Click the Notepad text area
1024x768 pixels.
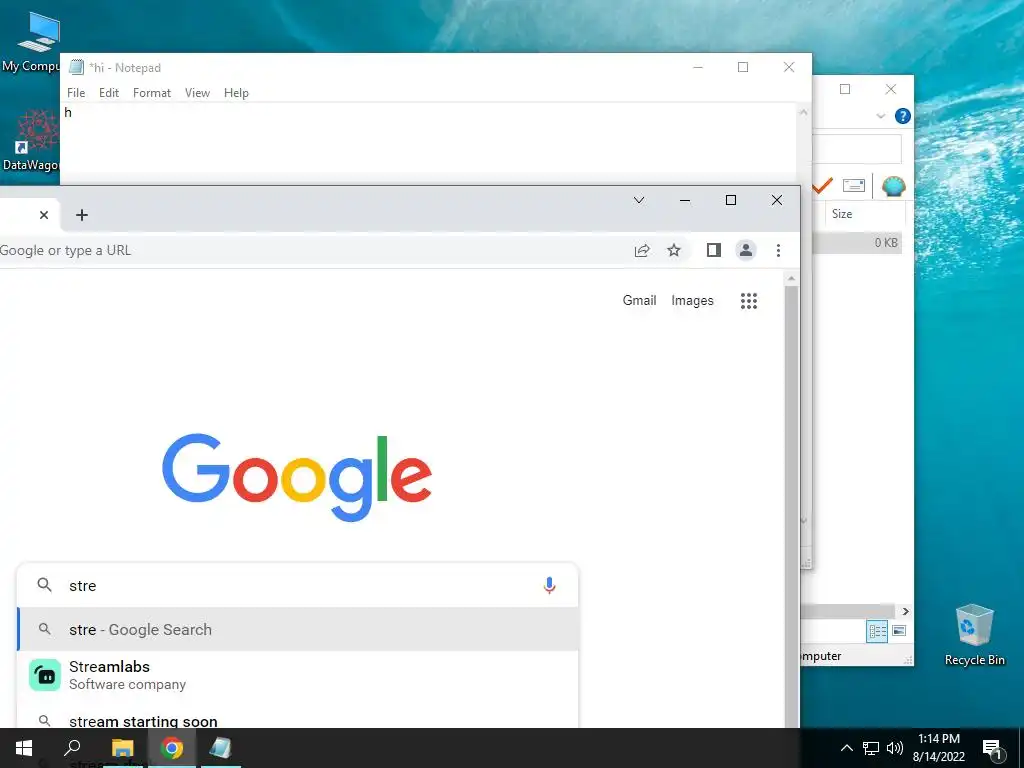(x=428, y=144)
